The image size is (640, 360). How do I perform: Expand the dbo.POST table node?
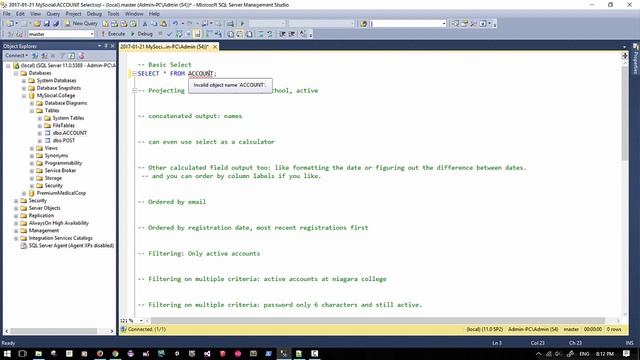(x=40, y=140)
